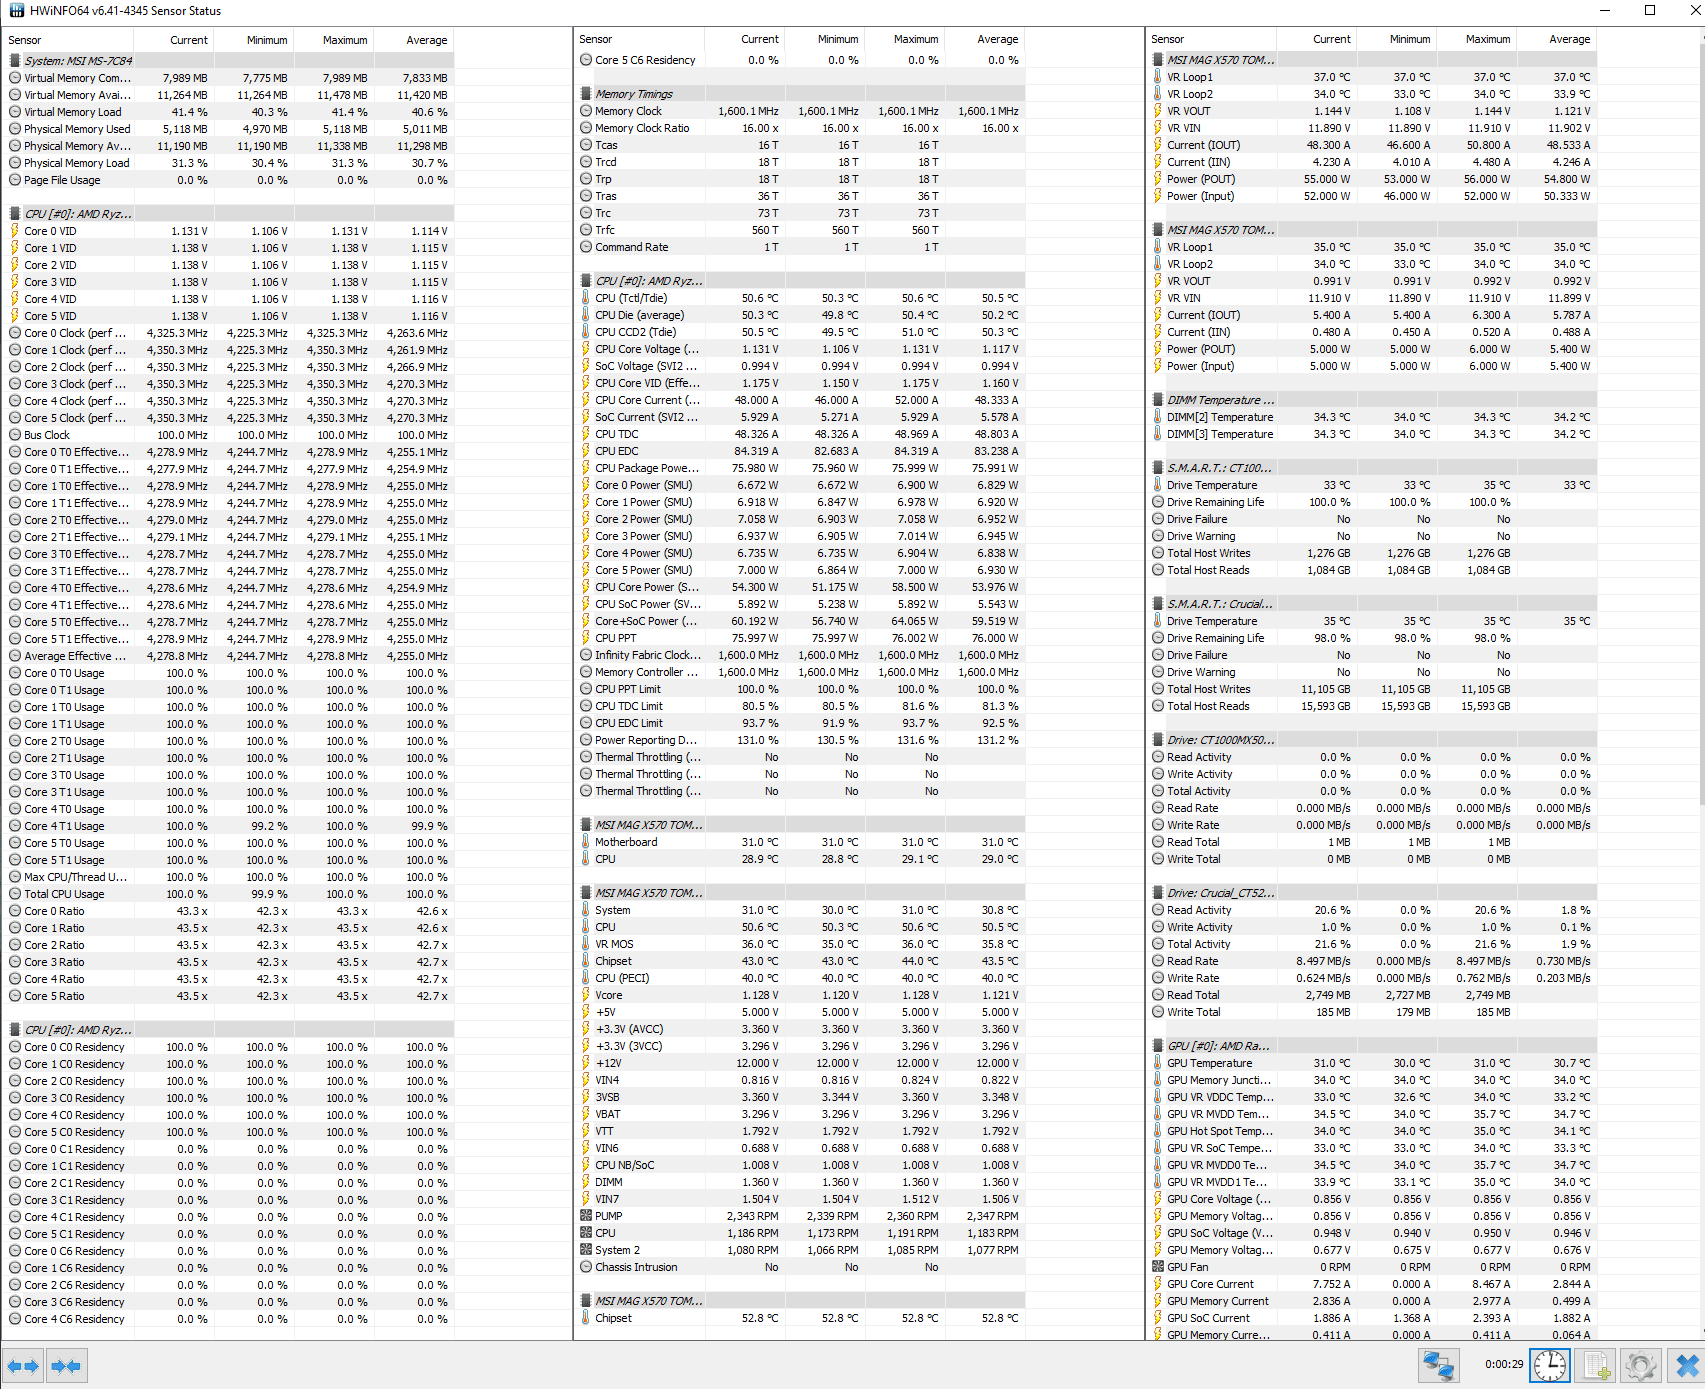The height and width of the screenshot is (1389, 1705).
Task: Select the System: MSI MS-7C84 group header
Action: pos(229,61)
